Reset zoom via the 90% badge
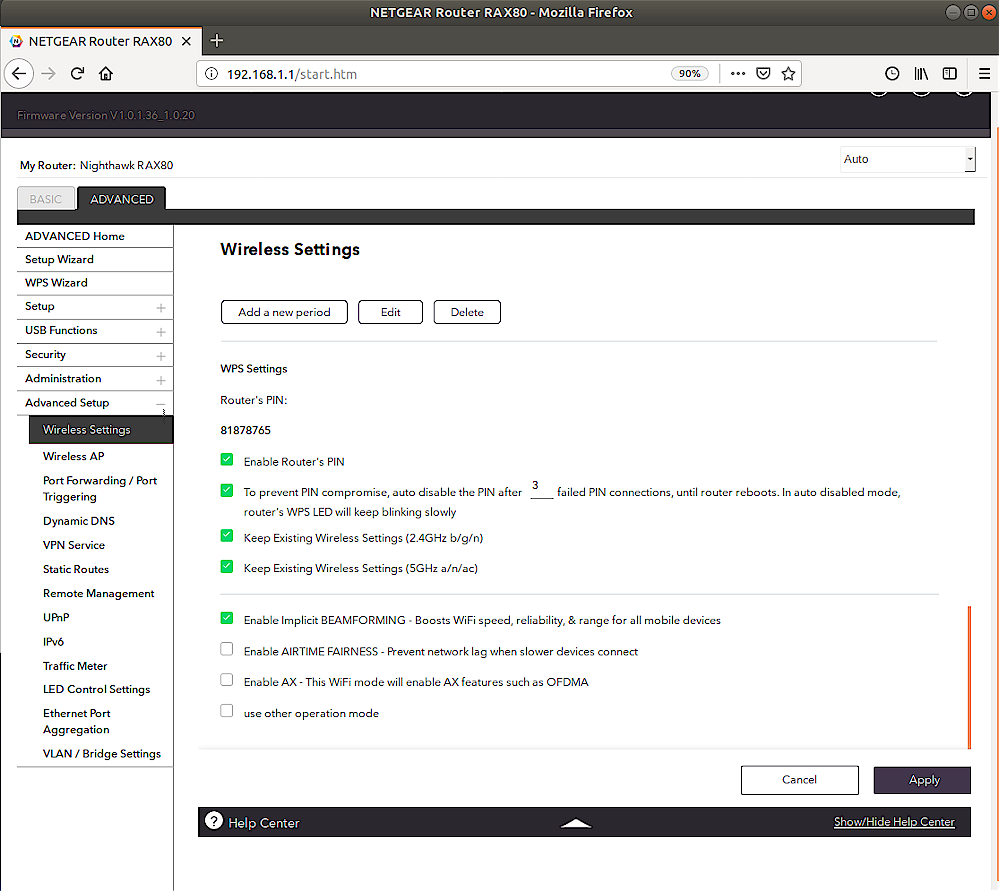This screenshot has height=892, width=1000. click(x=689, y=74)
